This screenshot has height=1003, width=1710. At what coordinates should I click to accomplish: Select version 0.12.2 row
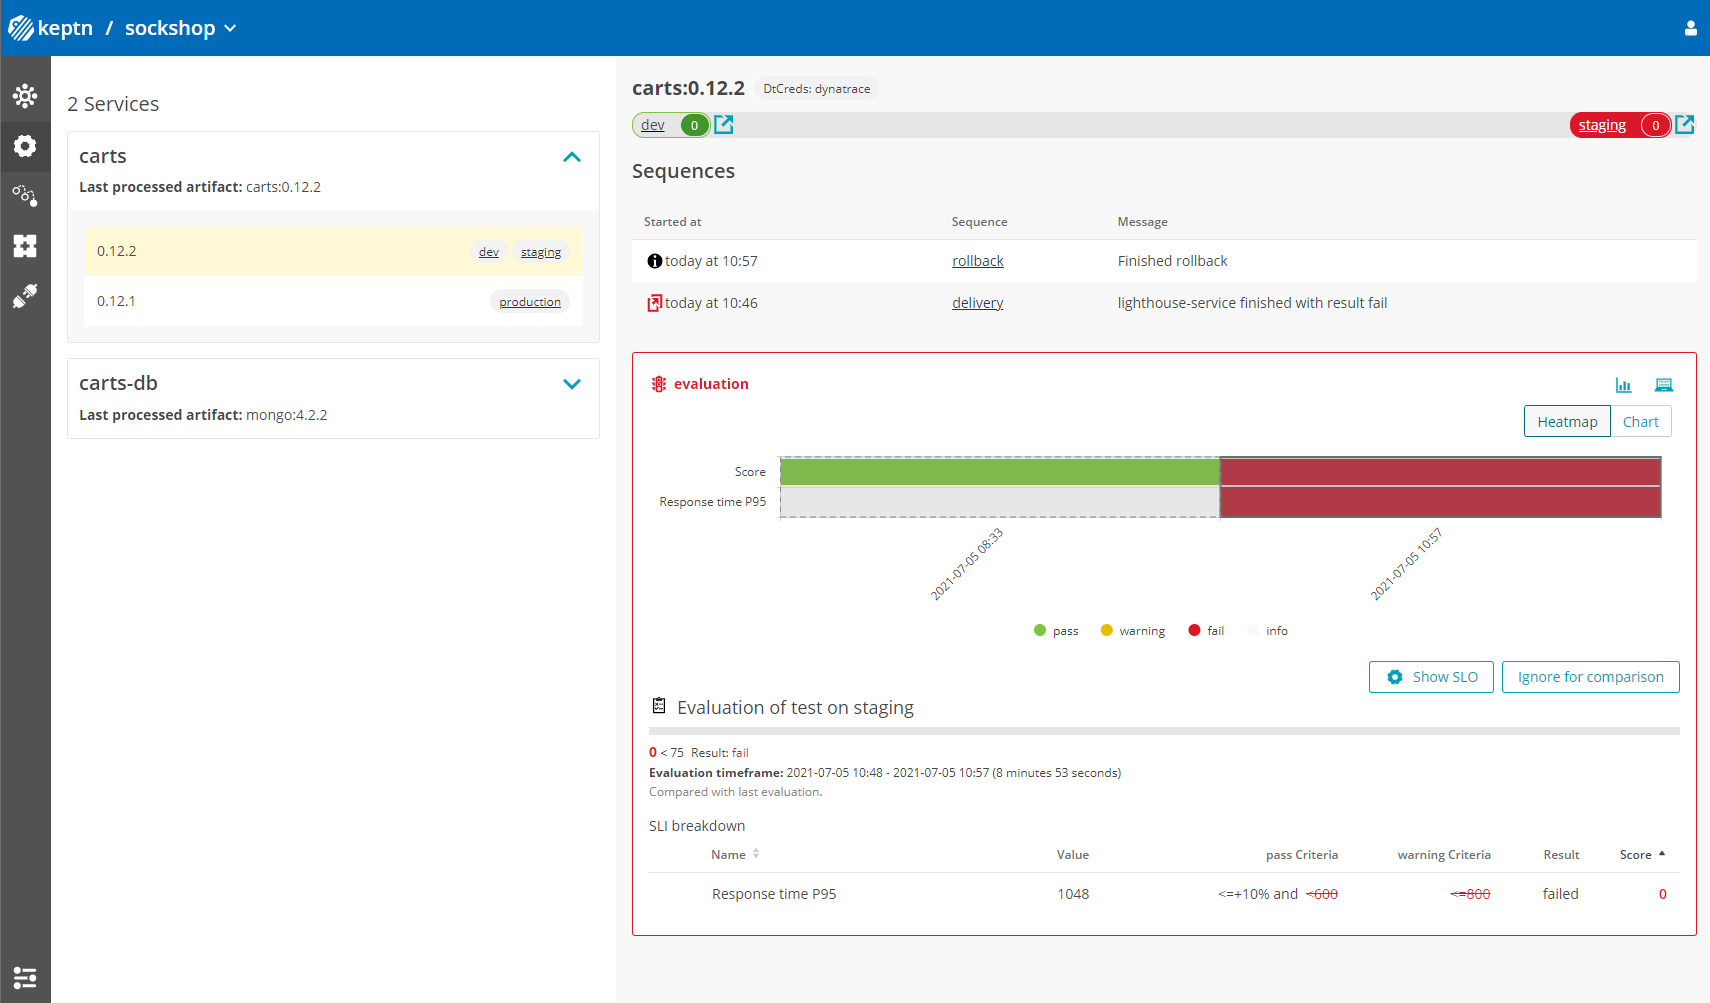pos(333,251)
